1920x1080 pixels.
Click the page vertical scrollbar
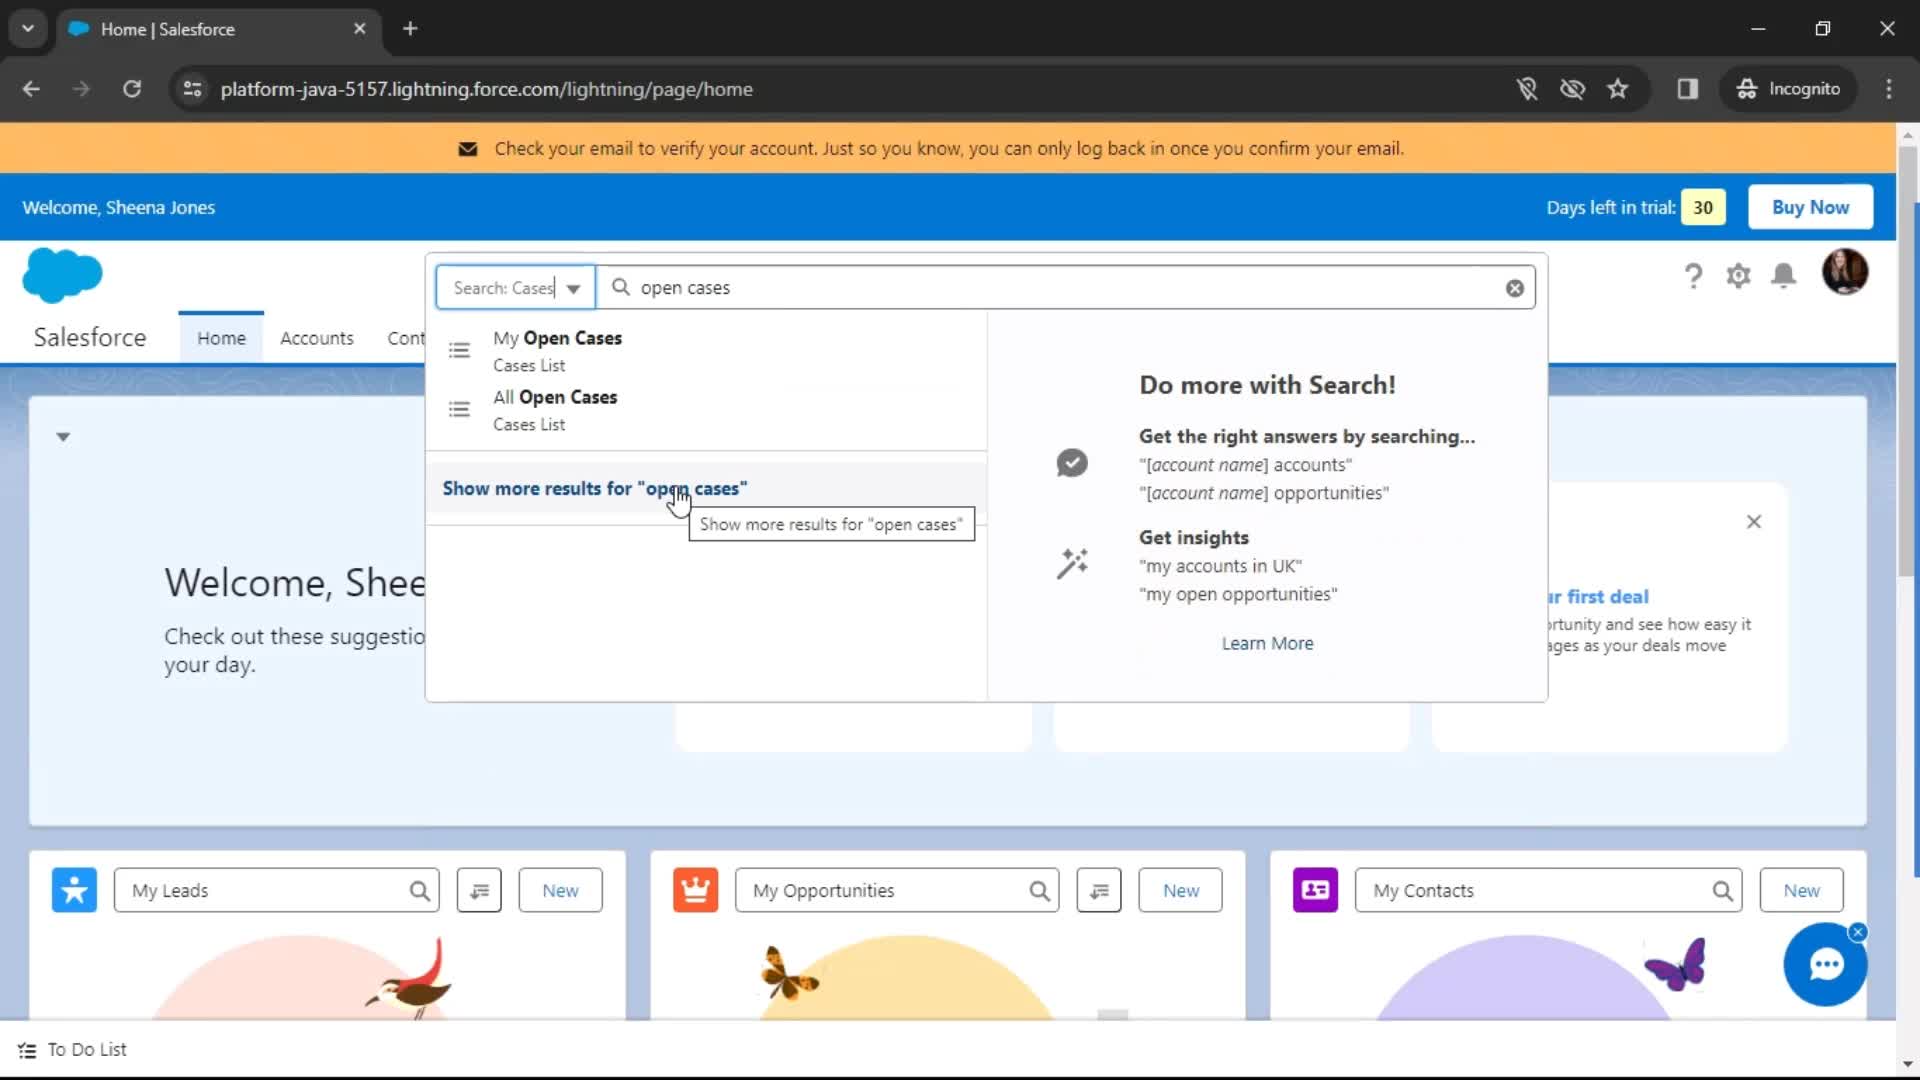(x=1907, y=360)
